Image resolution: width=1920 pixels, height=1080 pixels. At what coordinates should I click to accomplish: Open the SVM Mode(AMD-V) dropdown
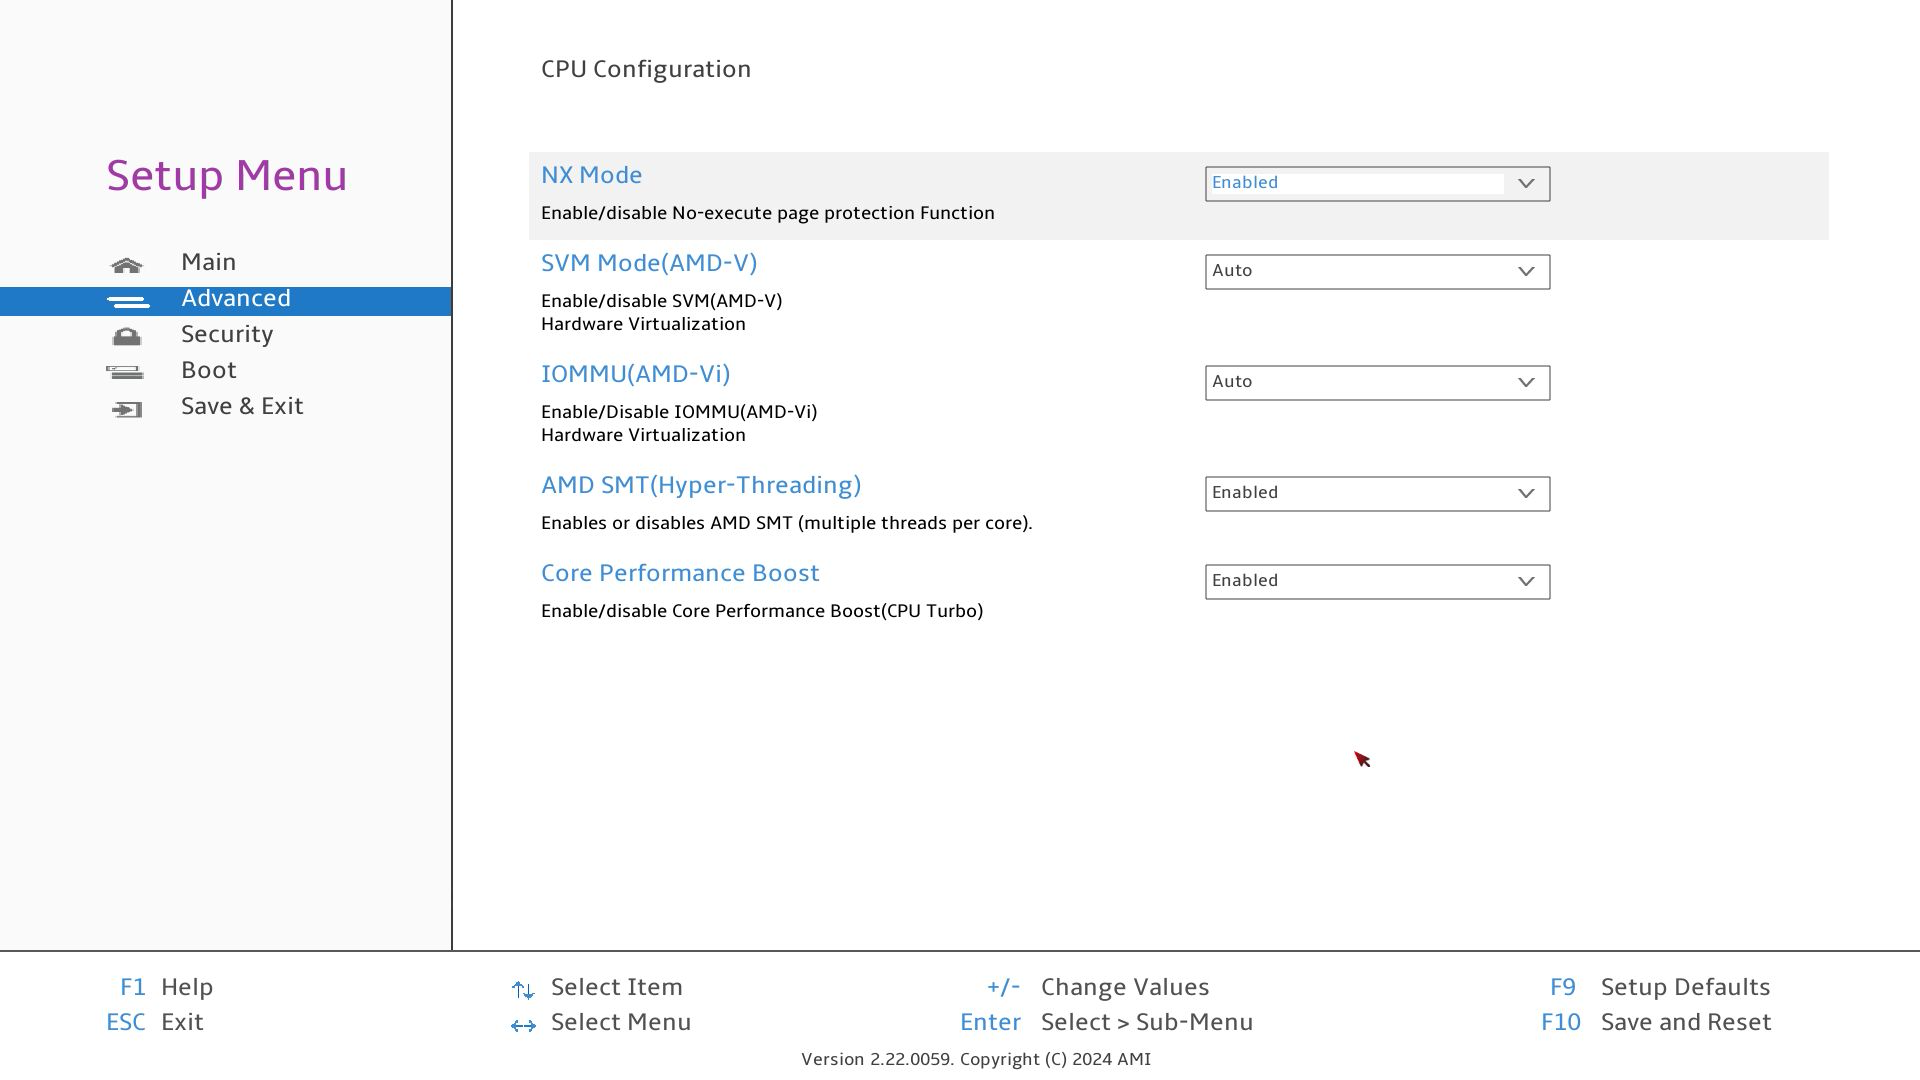point(1376,272)
